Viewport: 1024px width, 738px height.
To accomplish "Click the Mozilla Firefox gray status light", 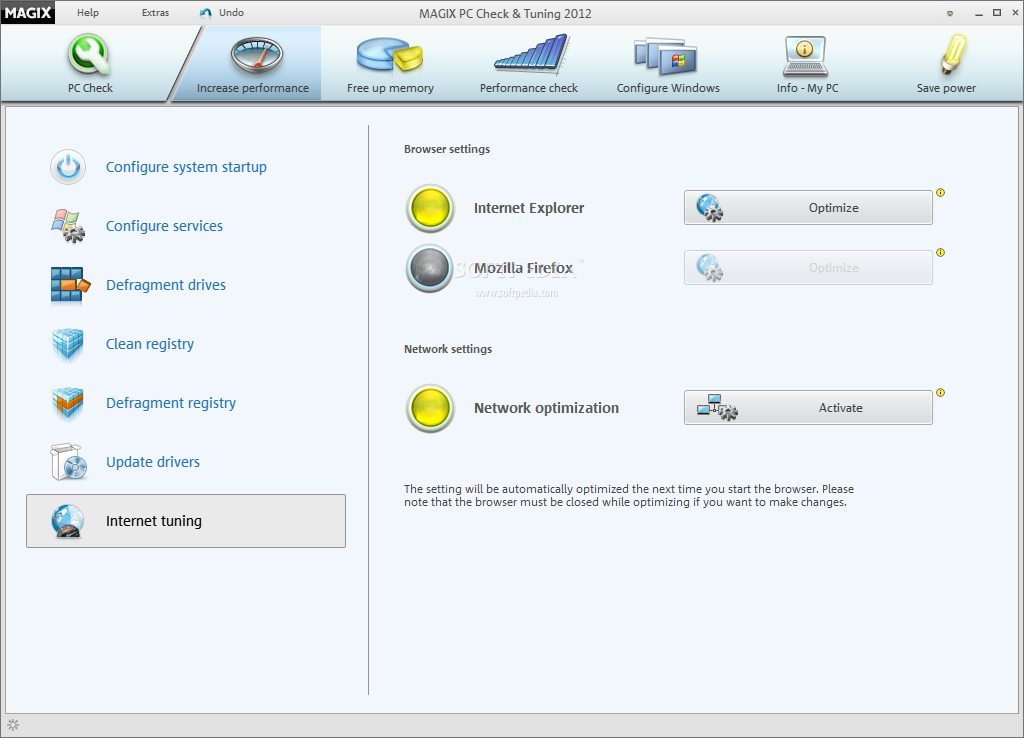I will click(430, 268).
